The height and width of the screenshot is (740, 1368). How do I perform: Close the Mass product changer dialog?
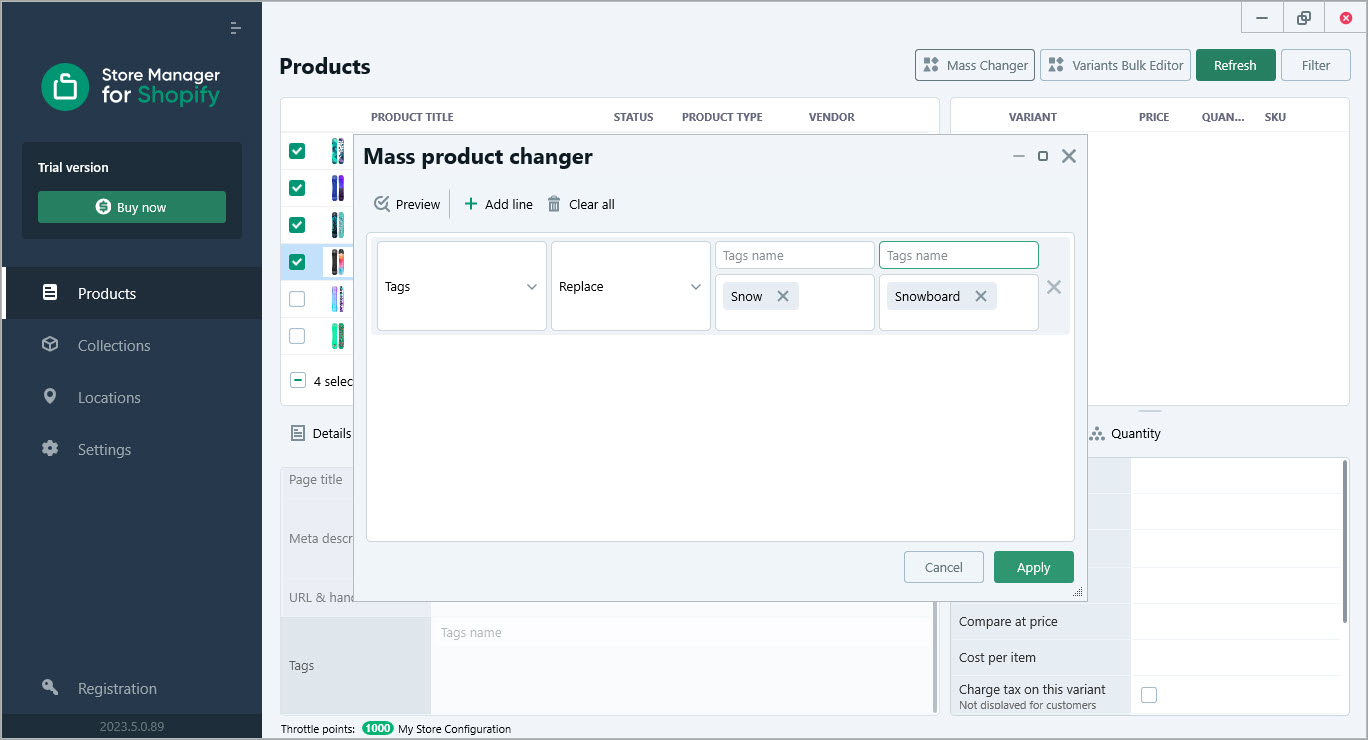(1069, 156)
